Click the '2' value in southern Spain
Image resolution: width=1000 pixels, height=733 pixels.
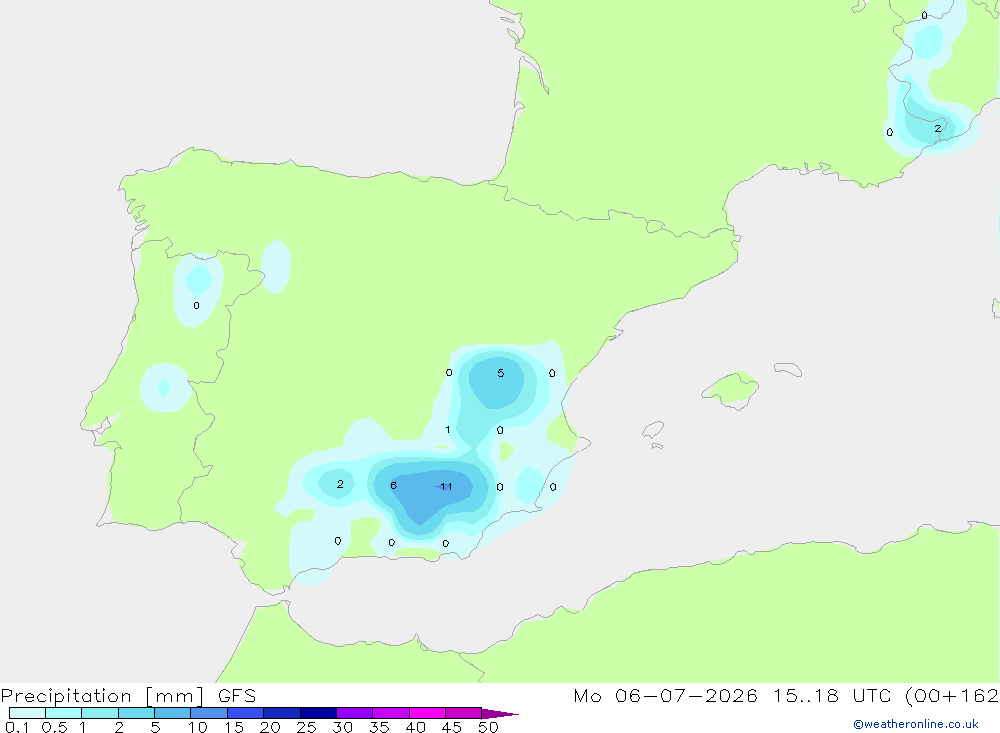(340, 484)
